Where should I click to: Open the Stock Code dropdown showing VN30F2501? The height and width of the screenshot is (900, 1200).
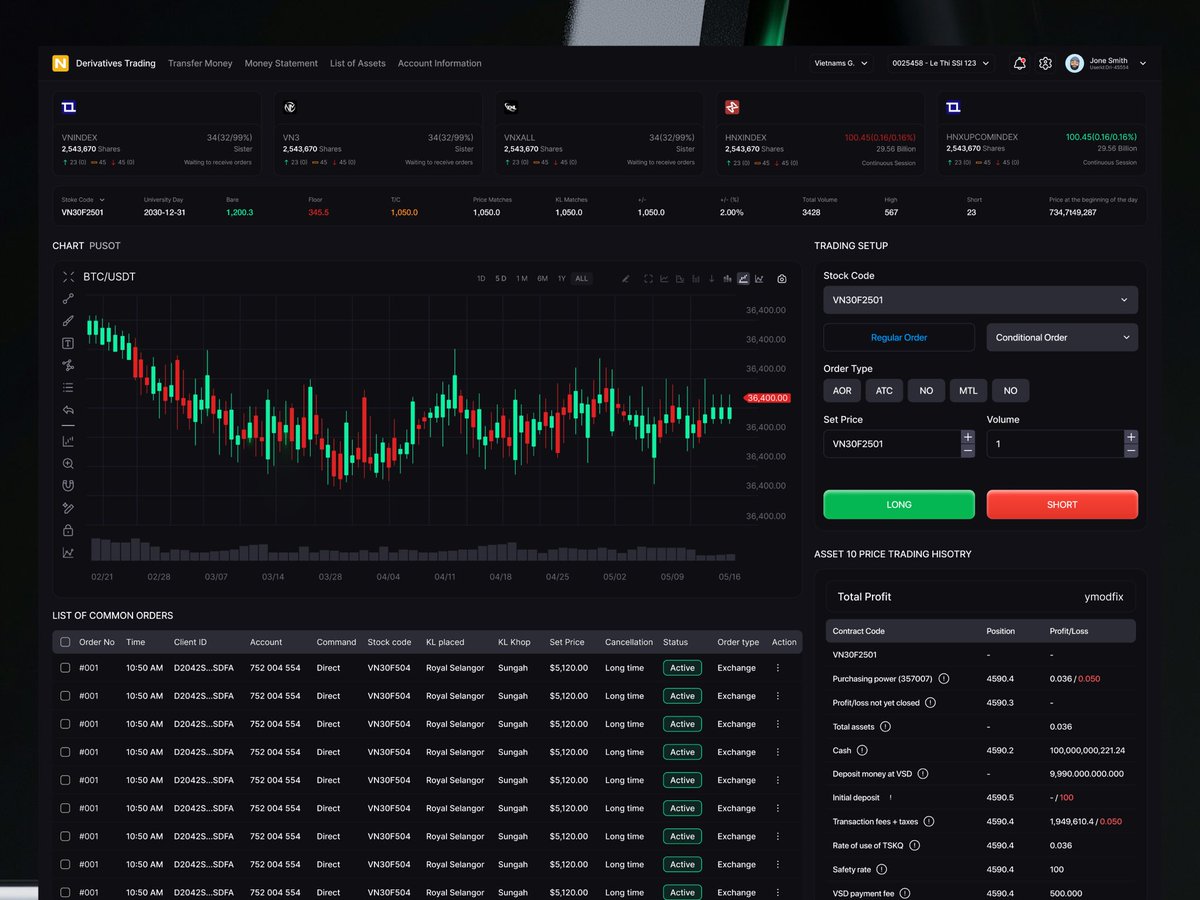(979, 299)
